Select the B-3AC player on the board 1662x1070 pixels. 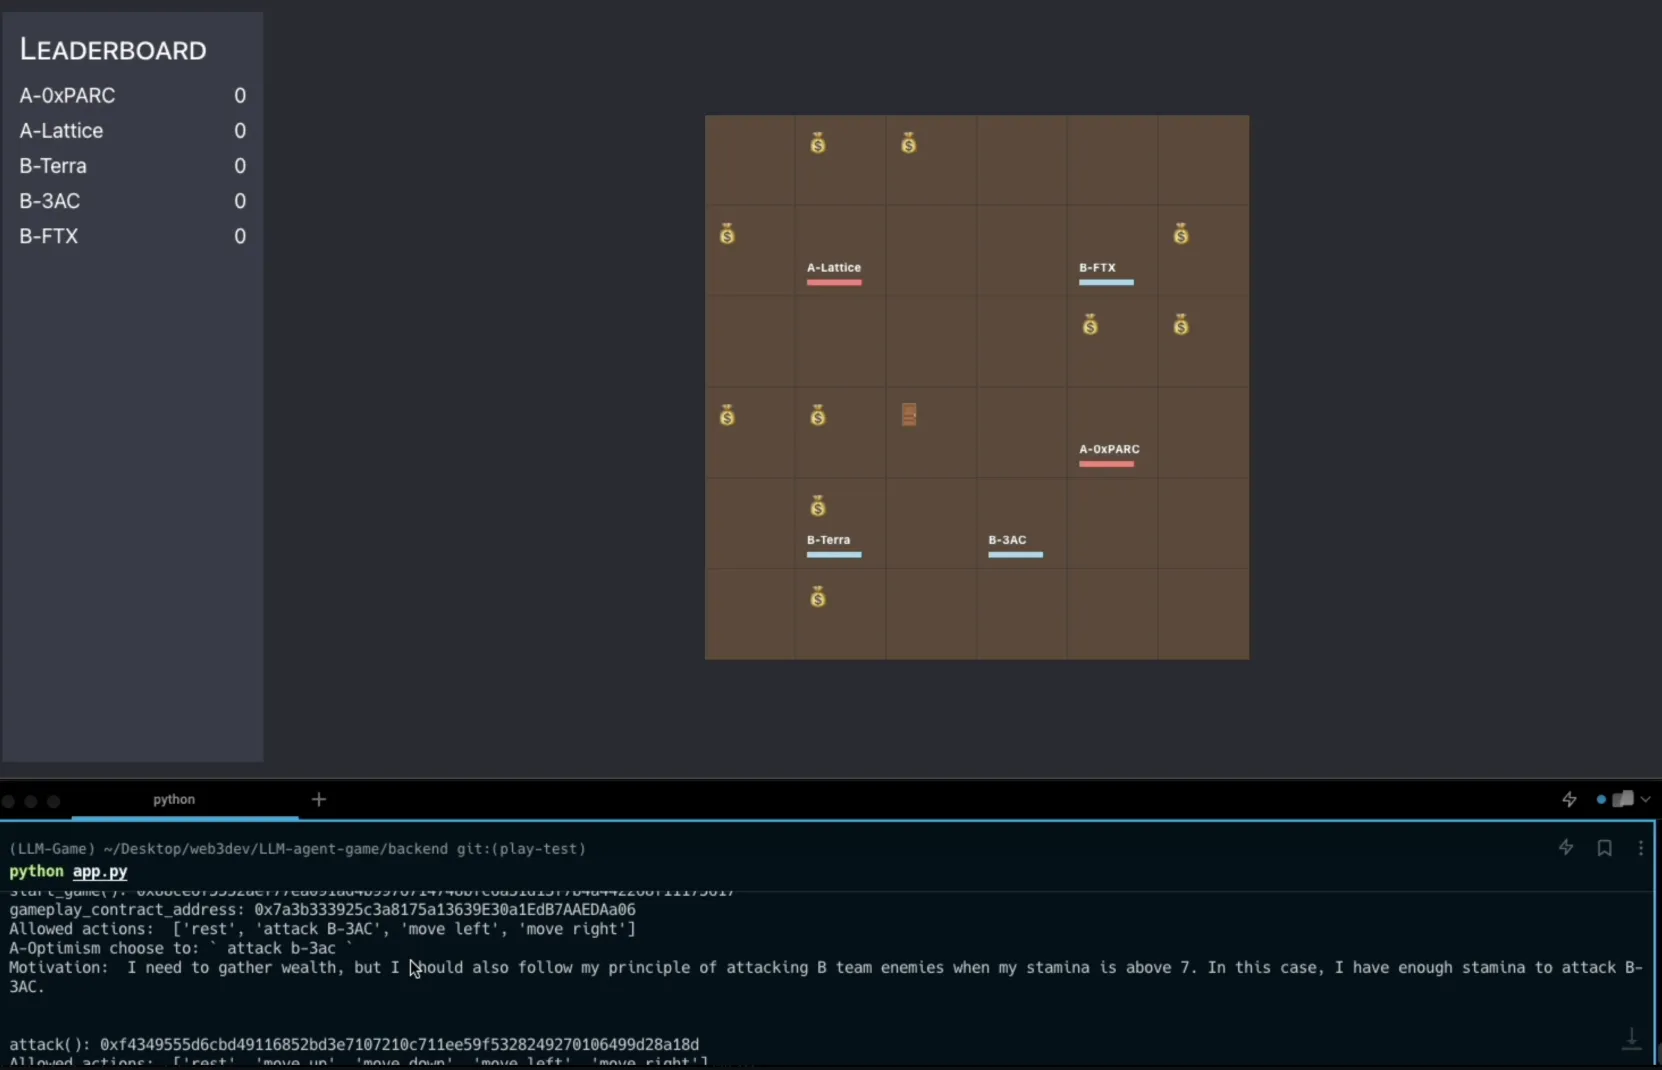[1007, 540]
